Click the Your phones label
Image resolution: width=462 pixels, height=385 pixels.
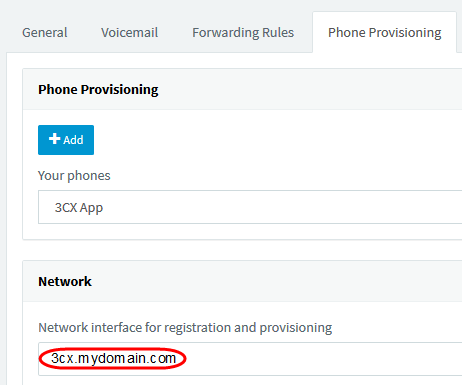coord(74,176)
